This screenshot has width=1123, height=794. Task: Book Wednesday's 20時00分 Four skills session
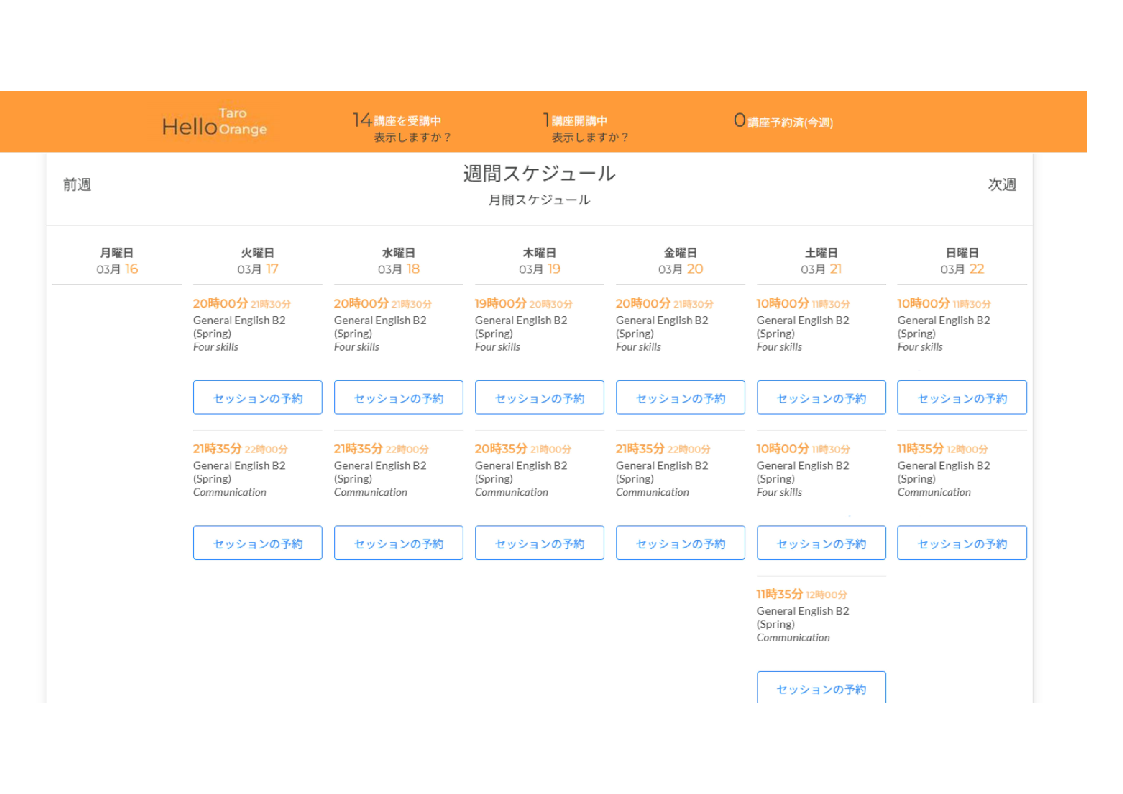tap(399, 398)
